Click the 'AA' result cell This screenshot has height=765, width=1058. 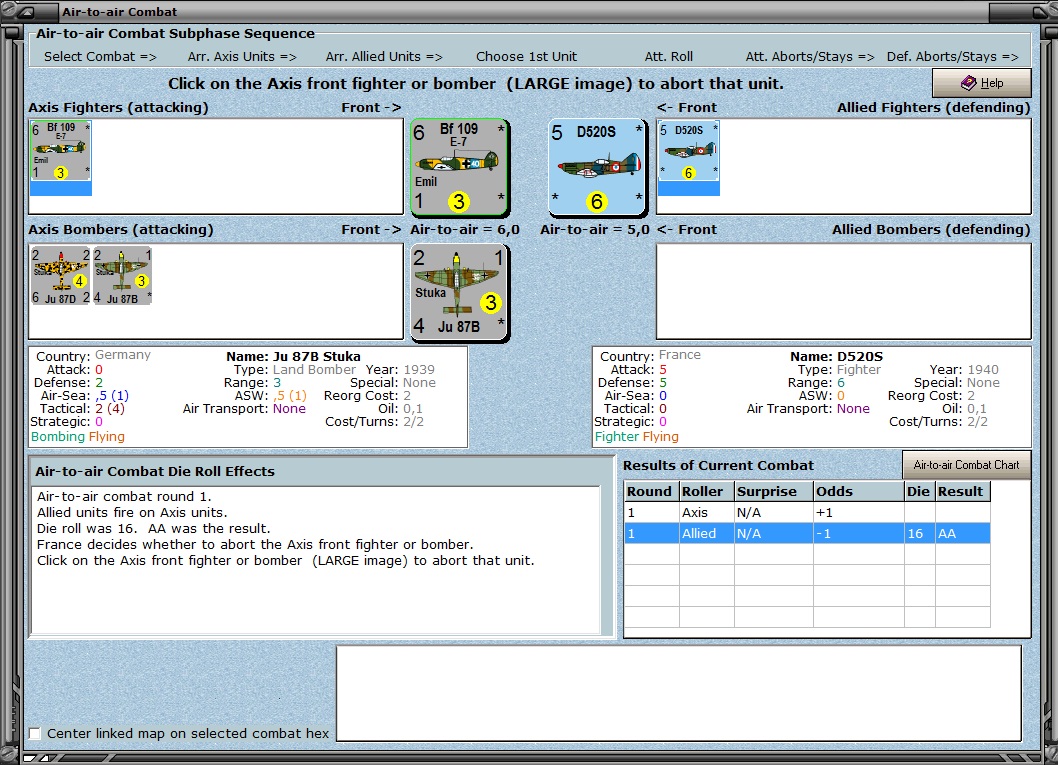963,534
